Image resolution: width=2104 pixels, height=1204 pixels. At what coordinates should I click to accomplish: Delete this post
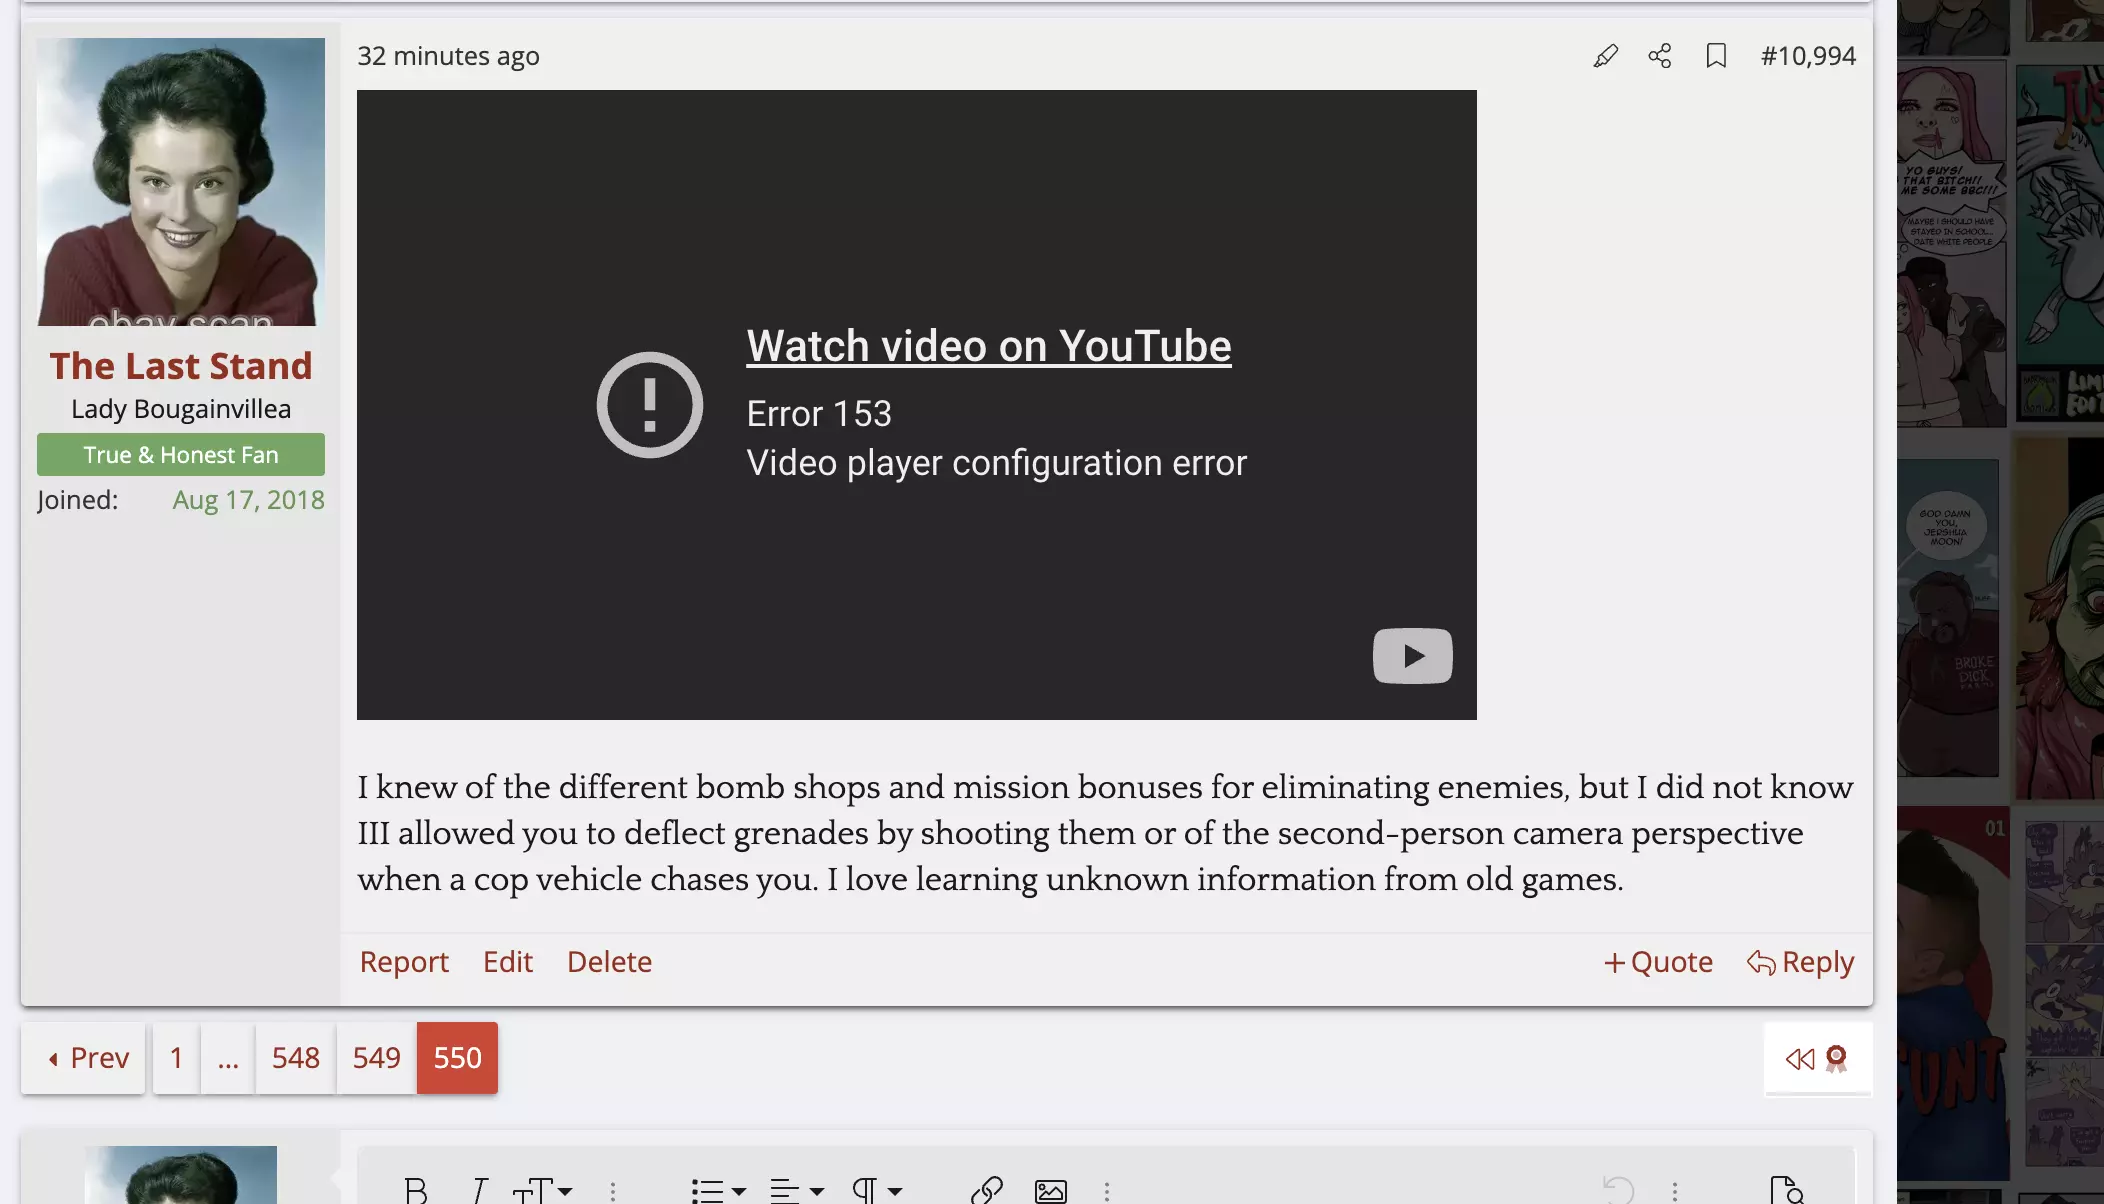tap(609, 962)
